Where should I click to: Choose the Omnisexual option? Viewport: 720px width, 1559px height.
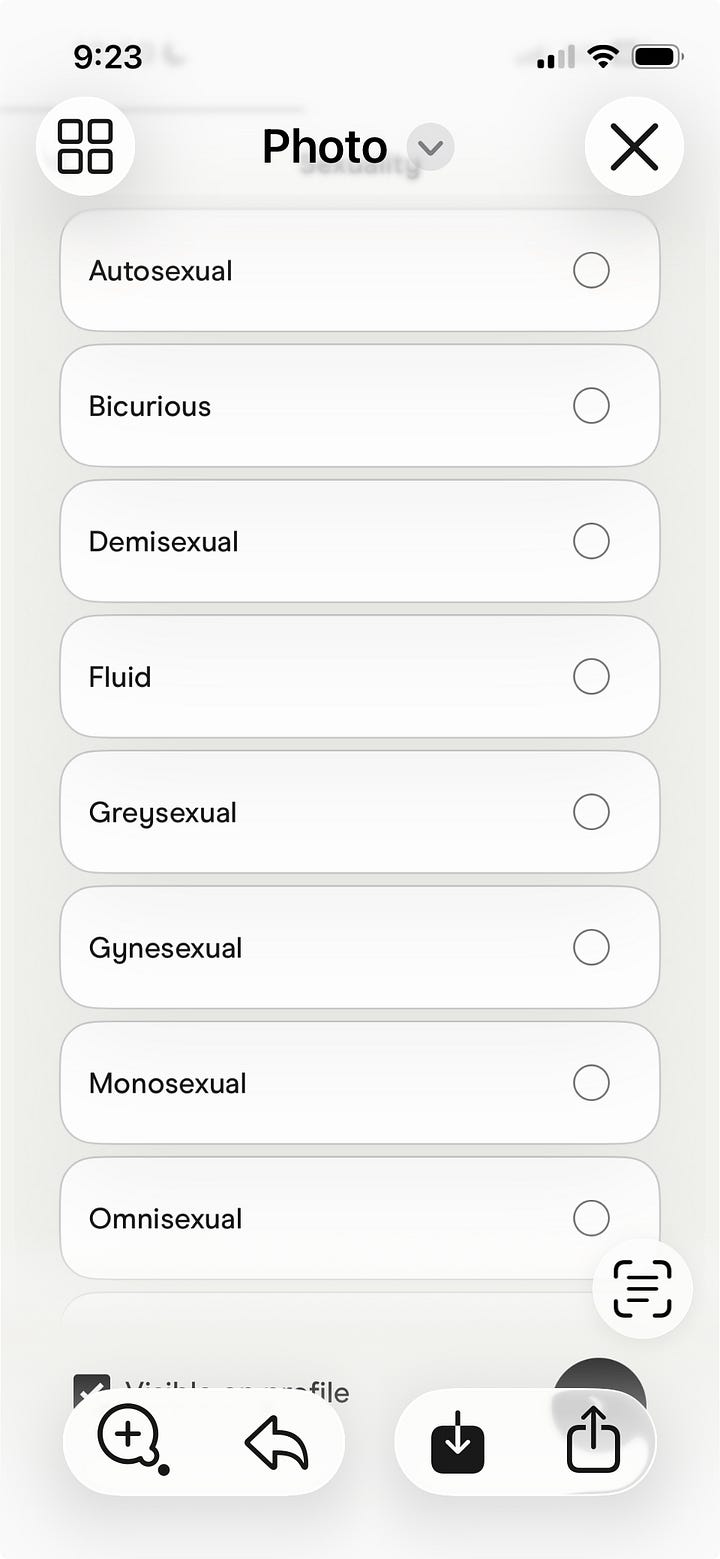[x=360, y=1218]
